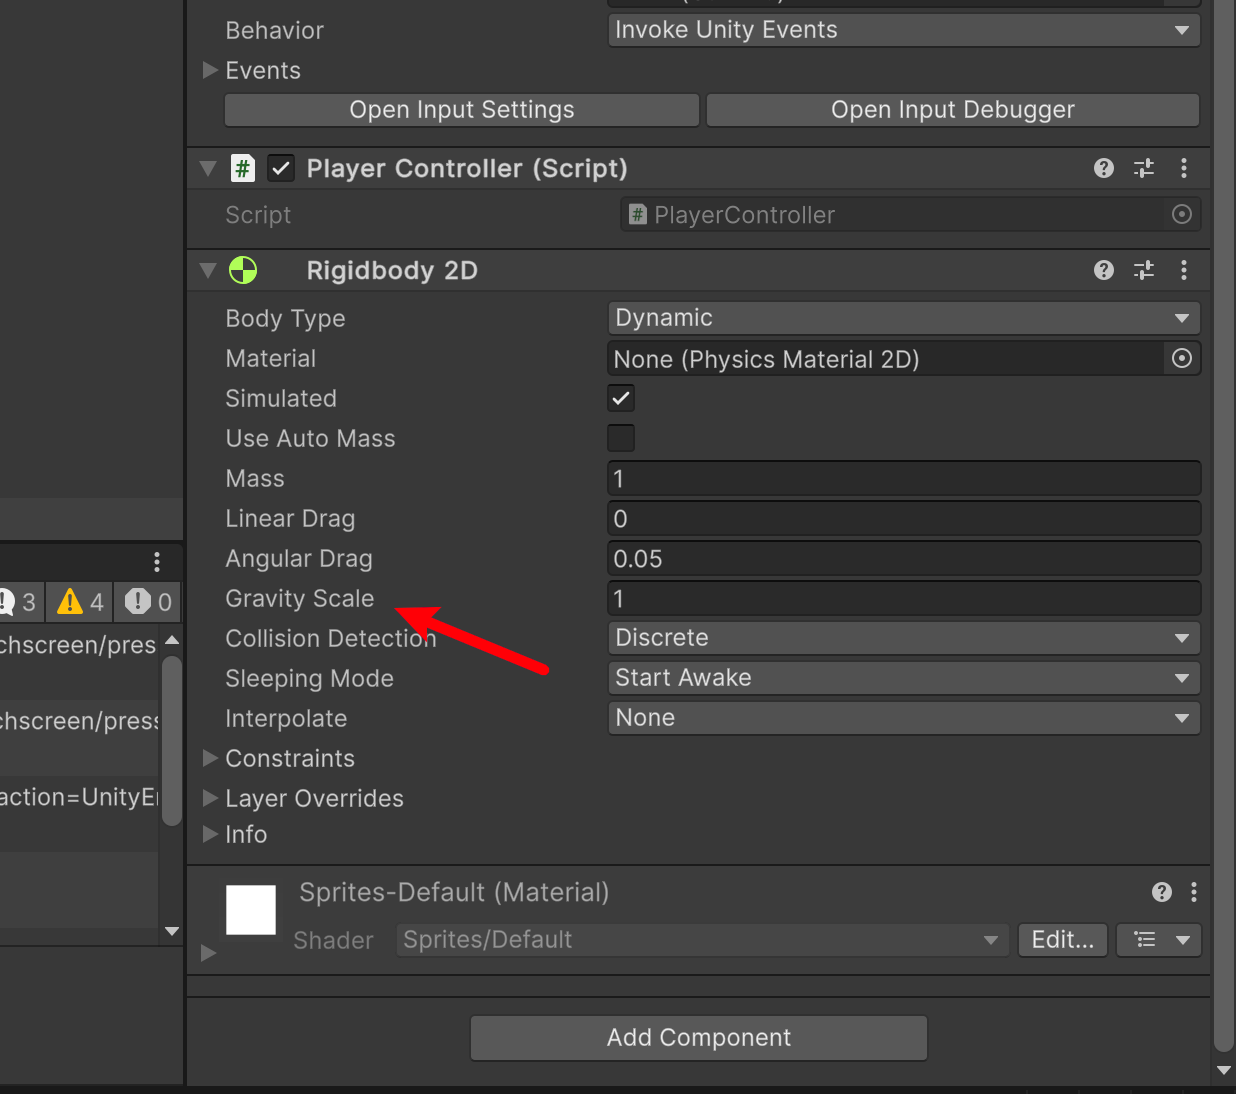Screen dimensions: 1236x1094
Task: Click the Linear Drag label
Action: 290,518
